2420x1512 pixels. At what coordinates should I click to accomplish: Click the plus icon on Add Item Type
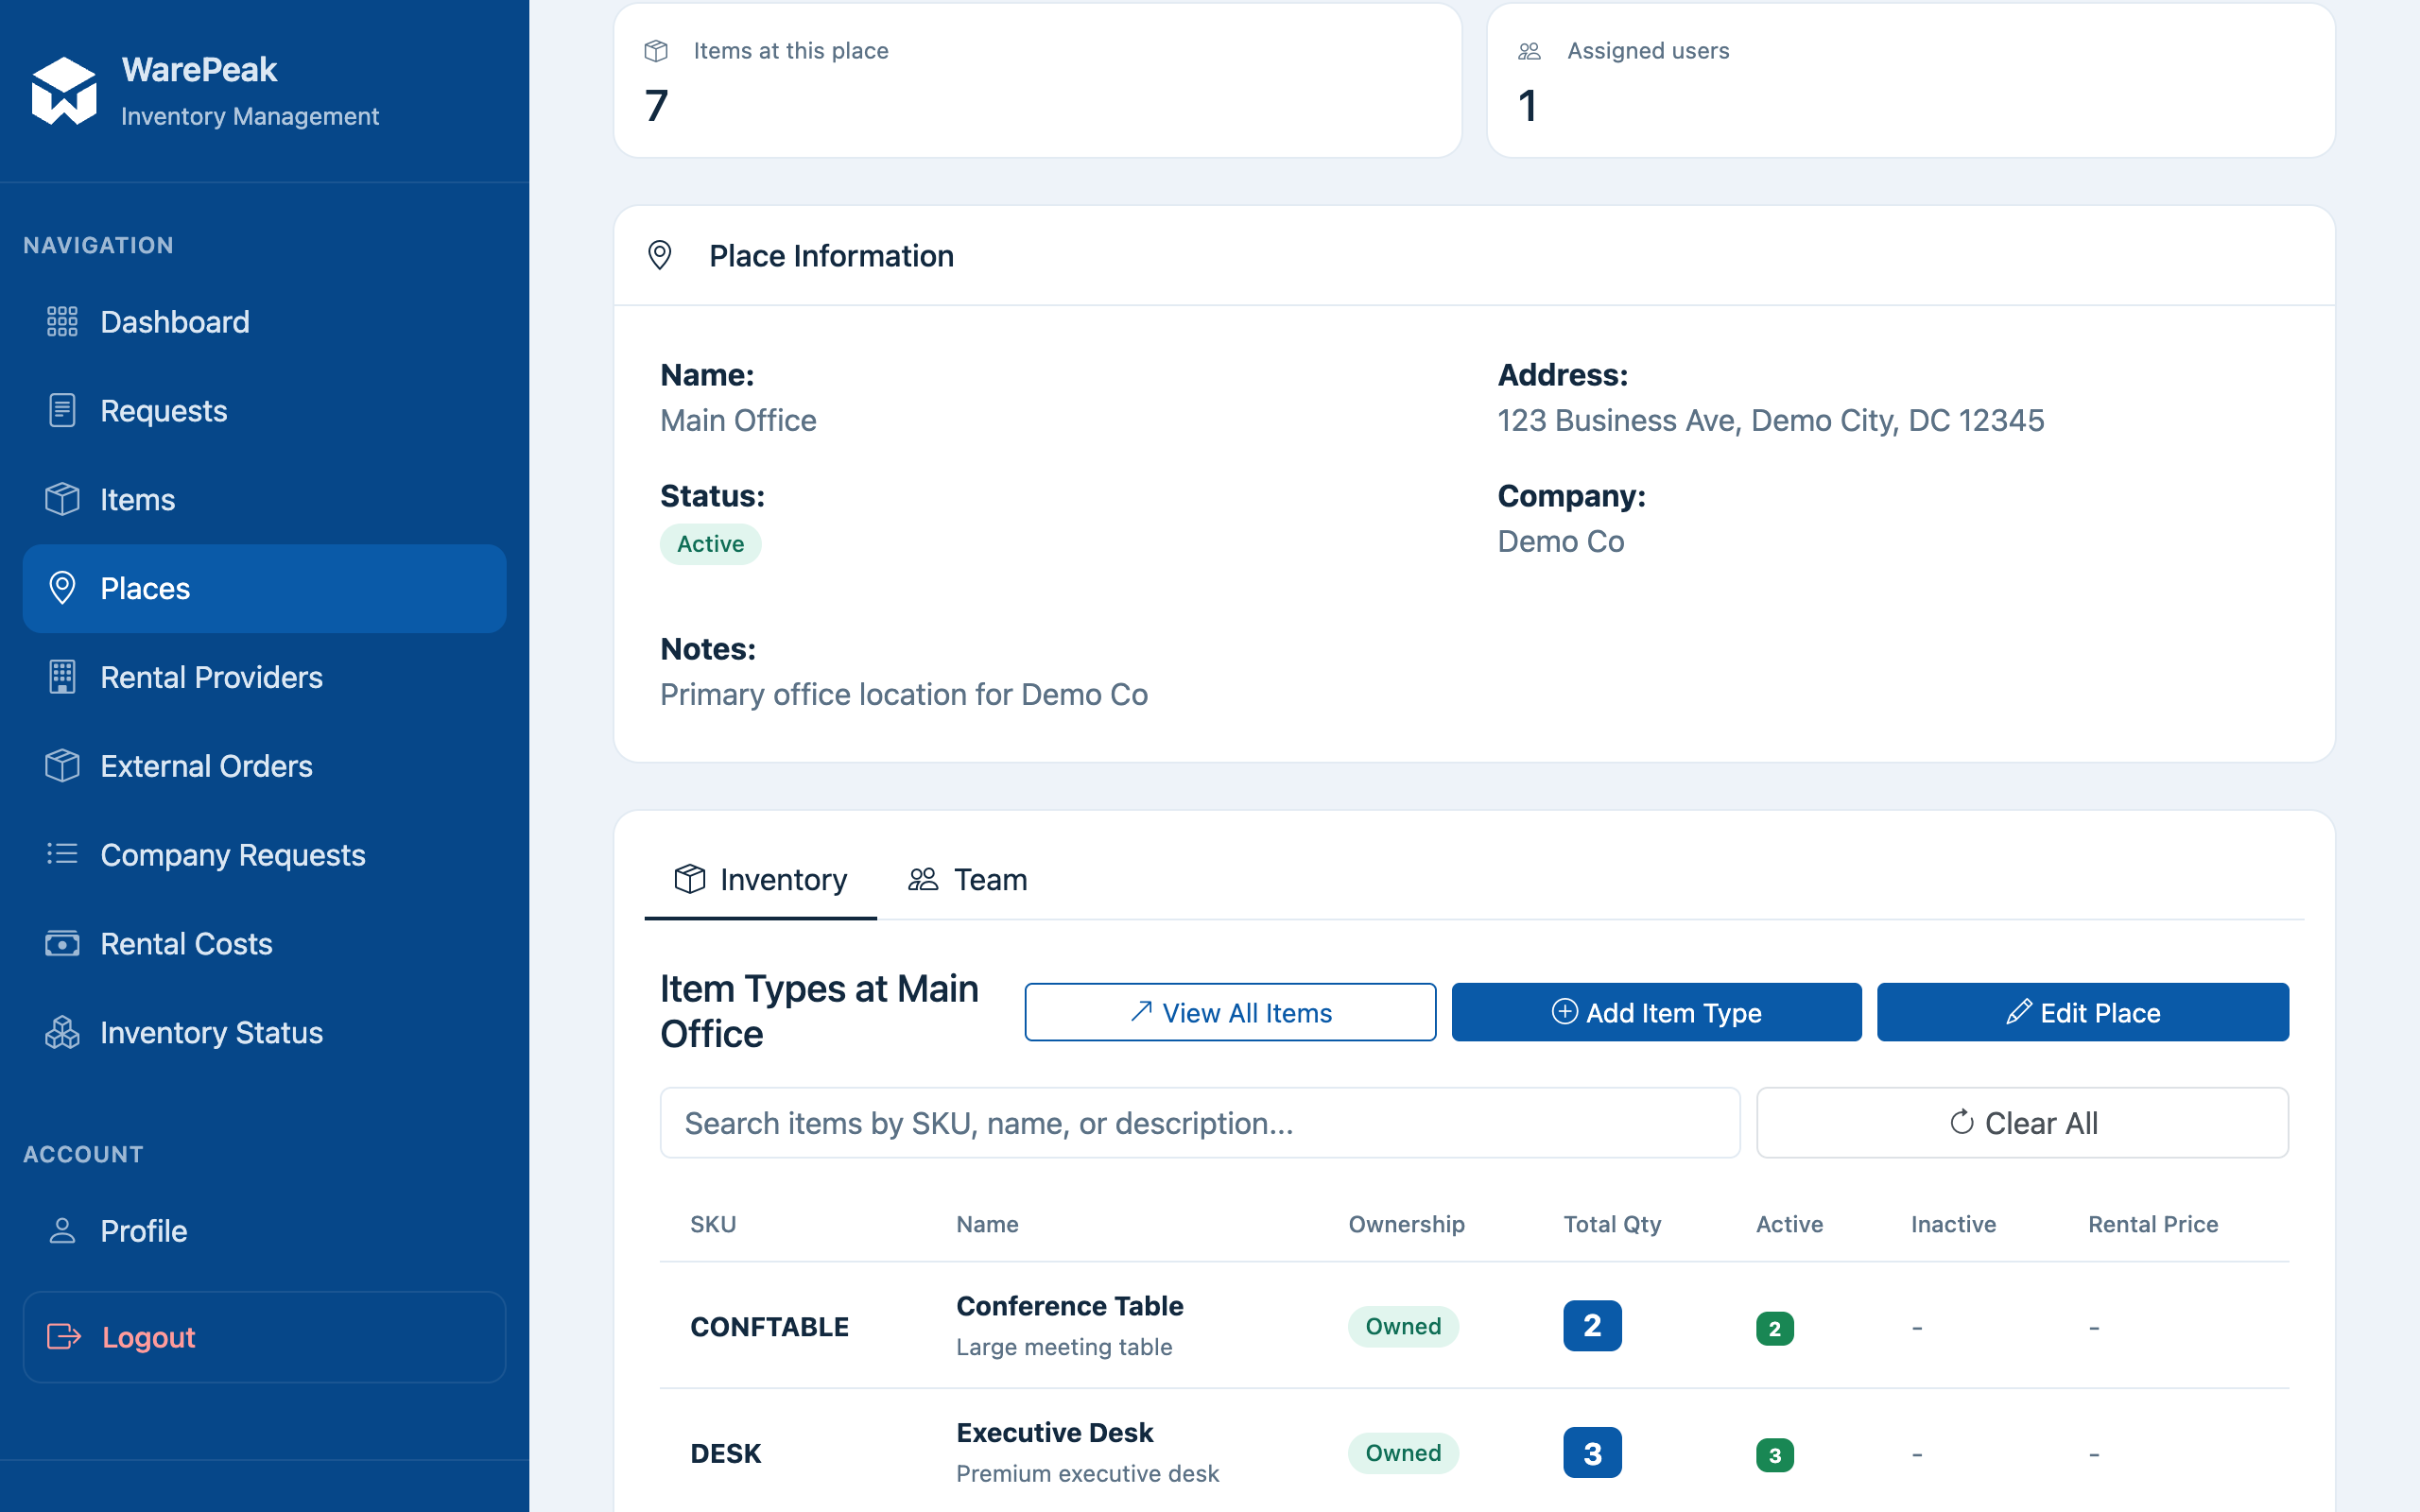tap(1565, 1012)
